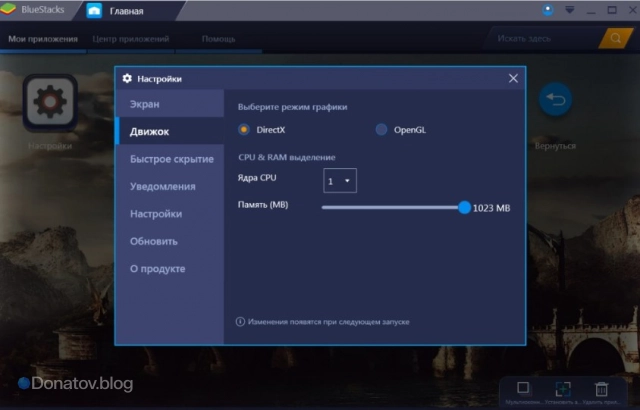Open the Настройки section in sidebar
This screenshot has height=410, width=640.
click(170, 213)
